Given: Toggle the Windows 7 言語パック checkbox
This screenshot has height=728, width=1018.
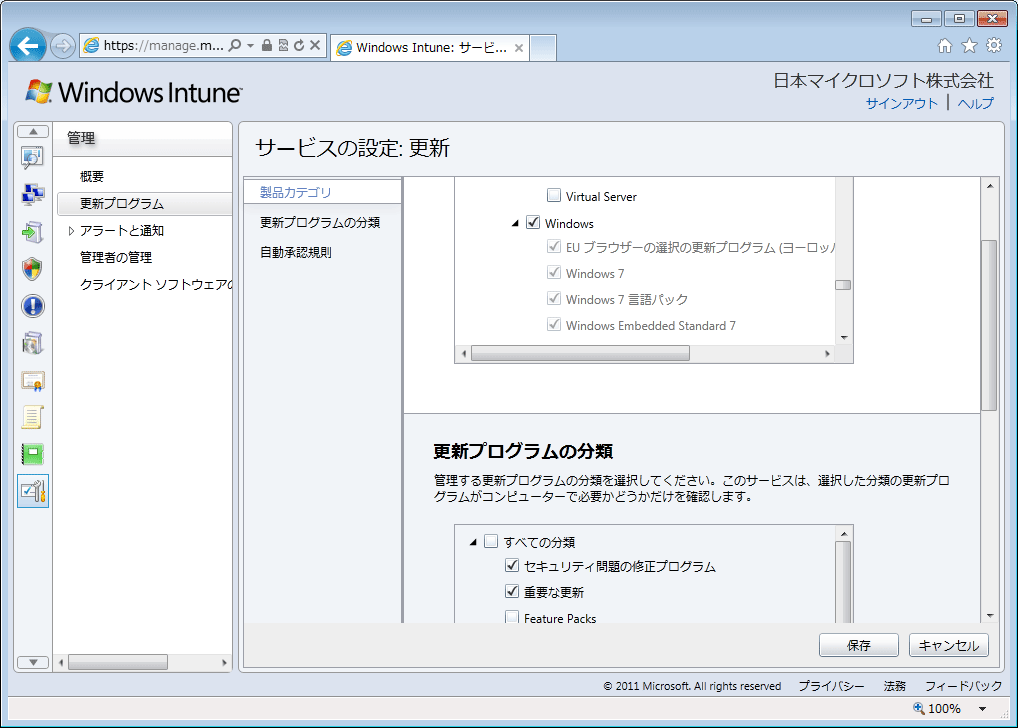Looking at the screenshot, I should tap(554, 298).
